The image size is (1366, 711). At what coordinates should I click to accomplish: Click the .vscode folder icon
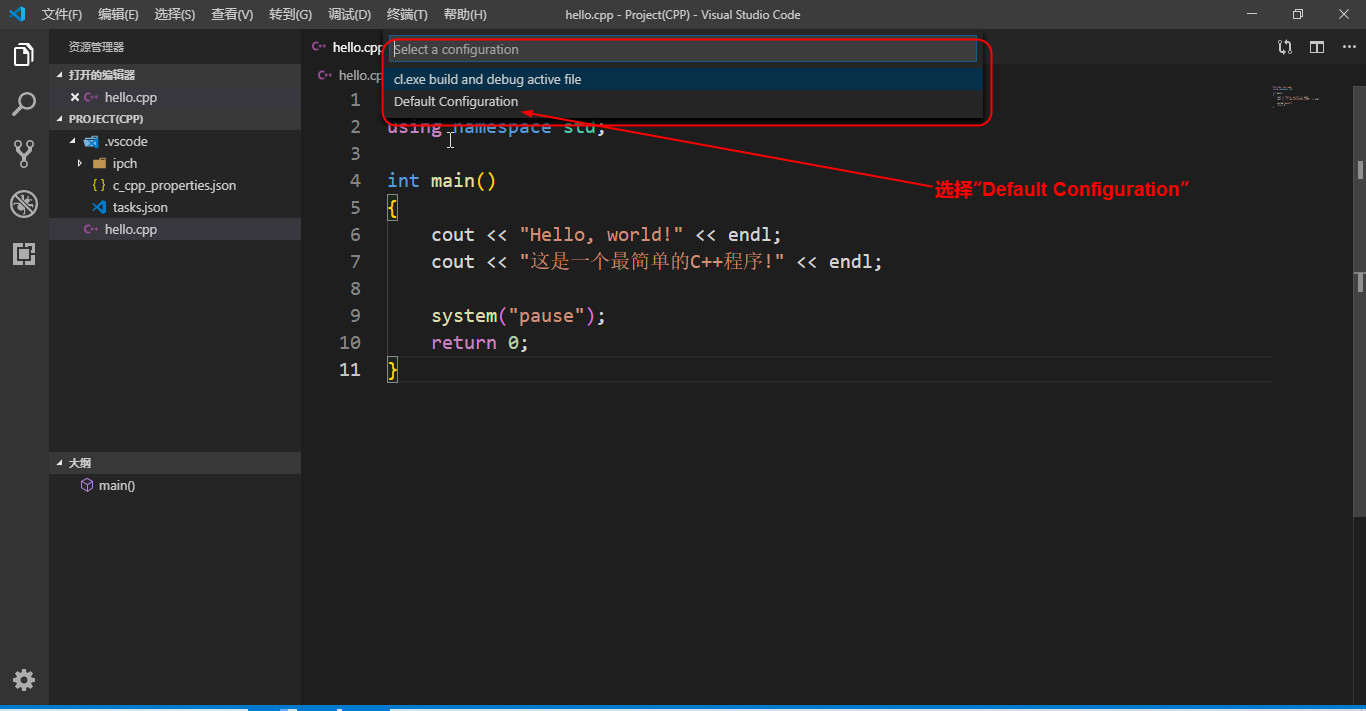click(92, 142)
